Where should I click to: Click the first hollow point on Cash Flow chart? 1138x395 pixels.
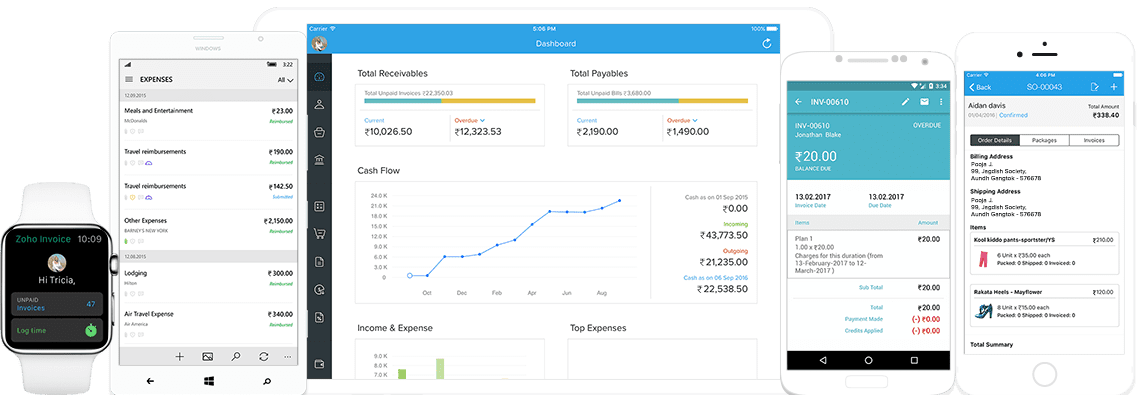point(409,276)
